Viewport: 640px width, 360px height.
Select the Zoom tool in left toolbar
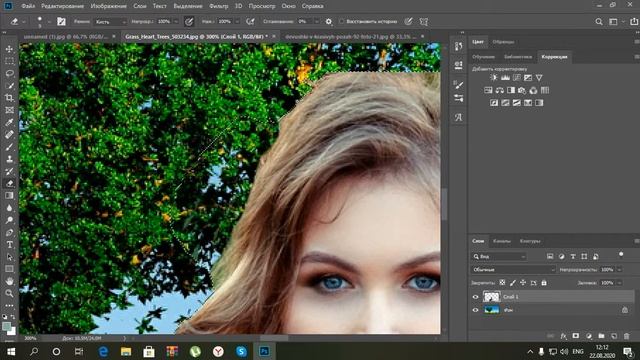coord(9,293)
